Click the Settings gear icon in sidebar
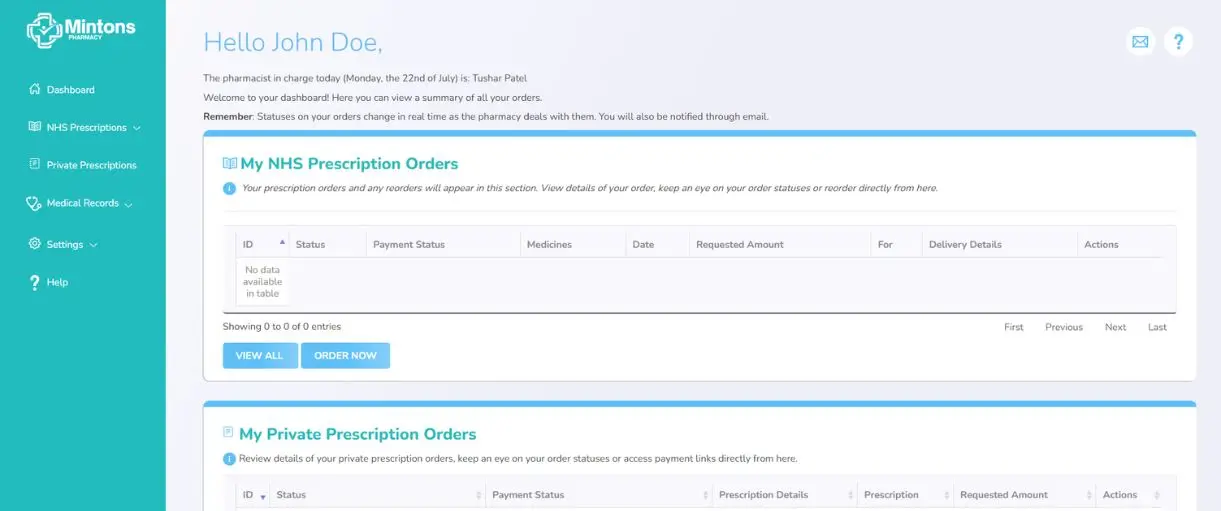Viewport: 1221px width, 511px height. click(35, 244)
